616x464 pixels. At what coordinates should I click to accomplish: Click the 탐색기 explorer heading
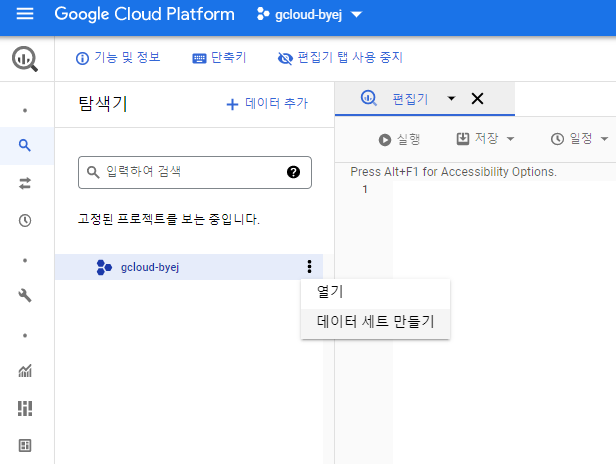103,104
